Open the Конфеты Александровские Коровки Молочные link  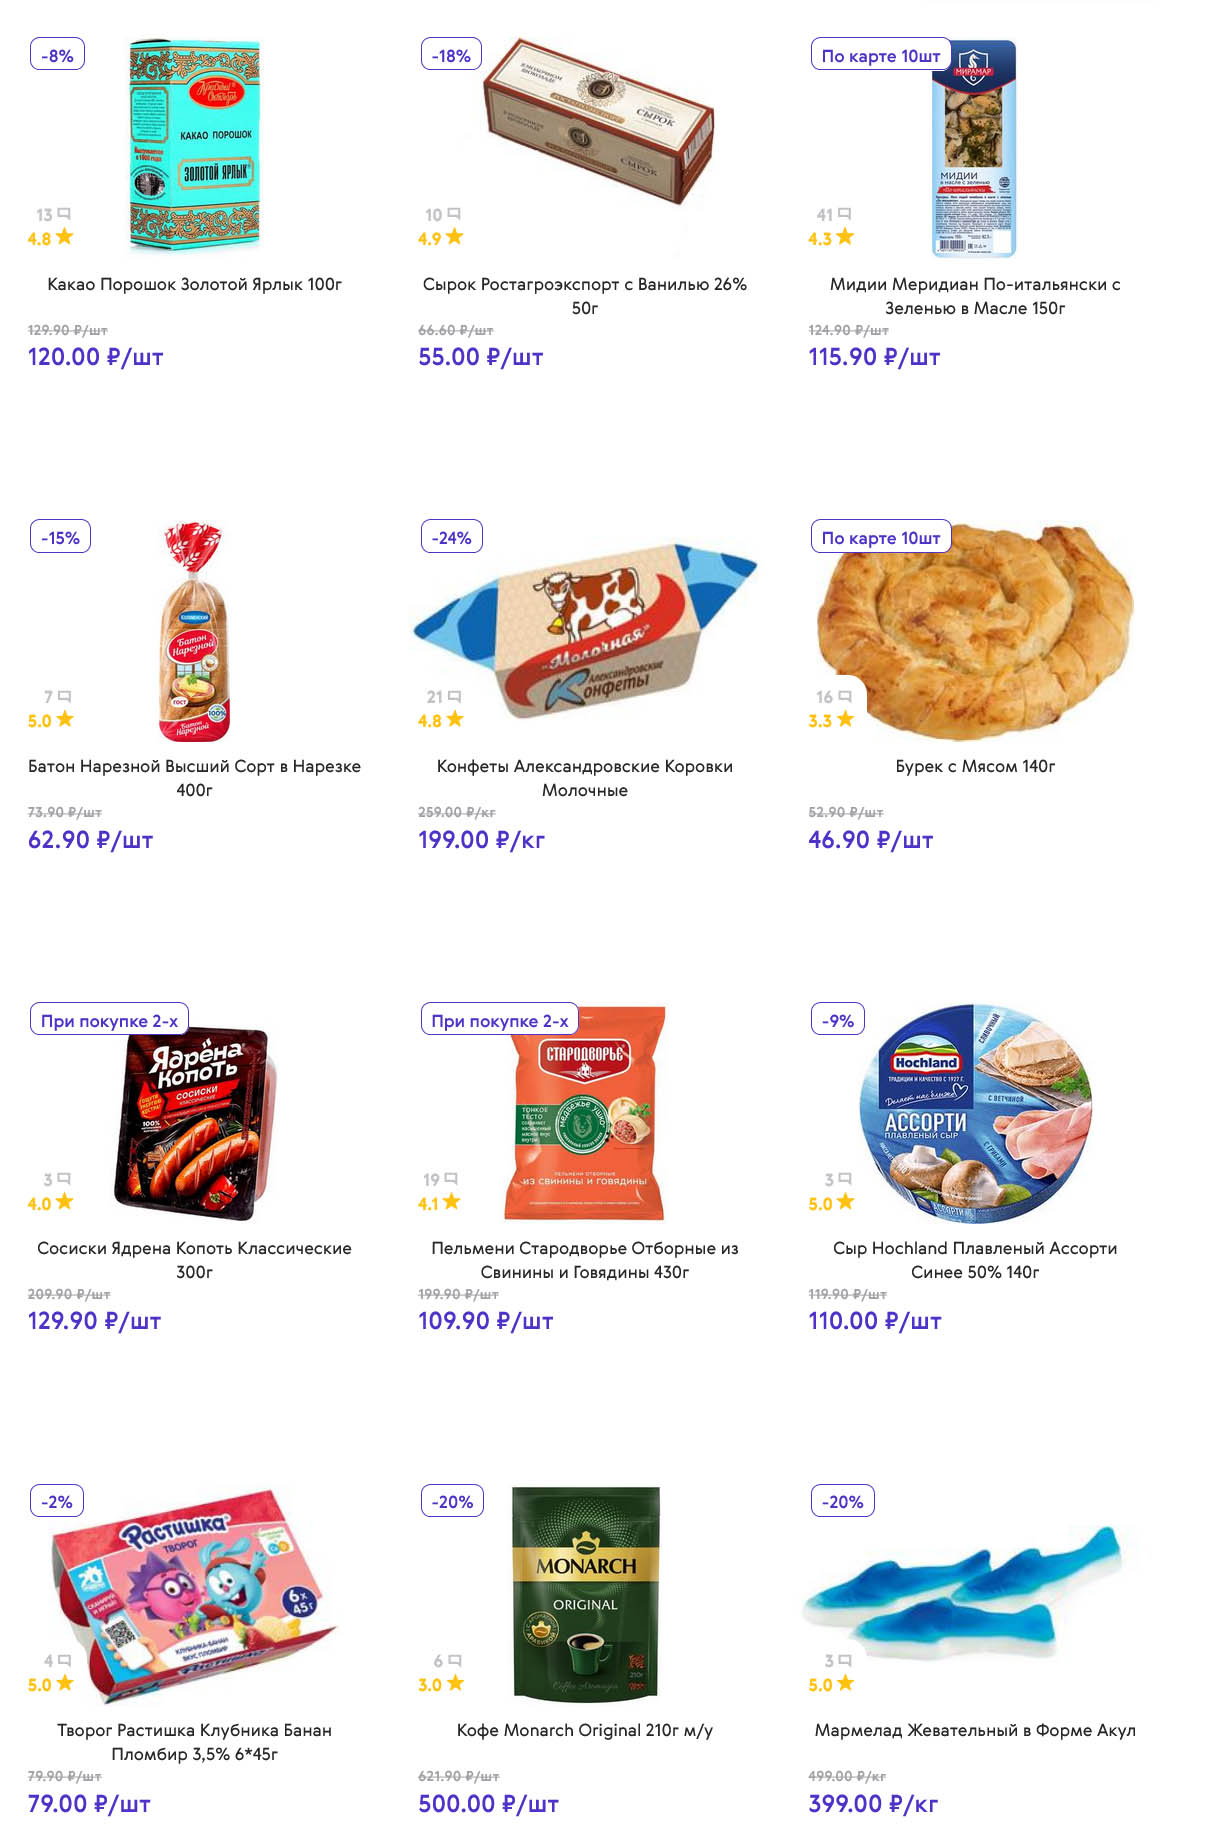585,778
